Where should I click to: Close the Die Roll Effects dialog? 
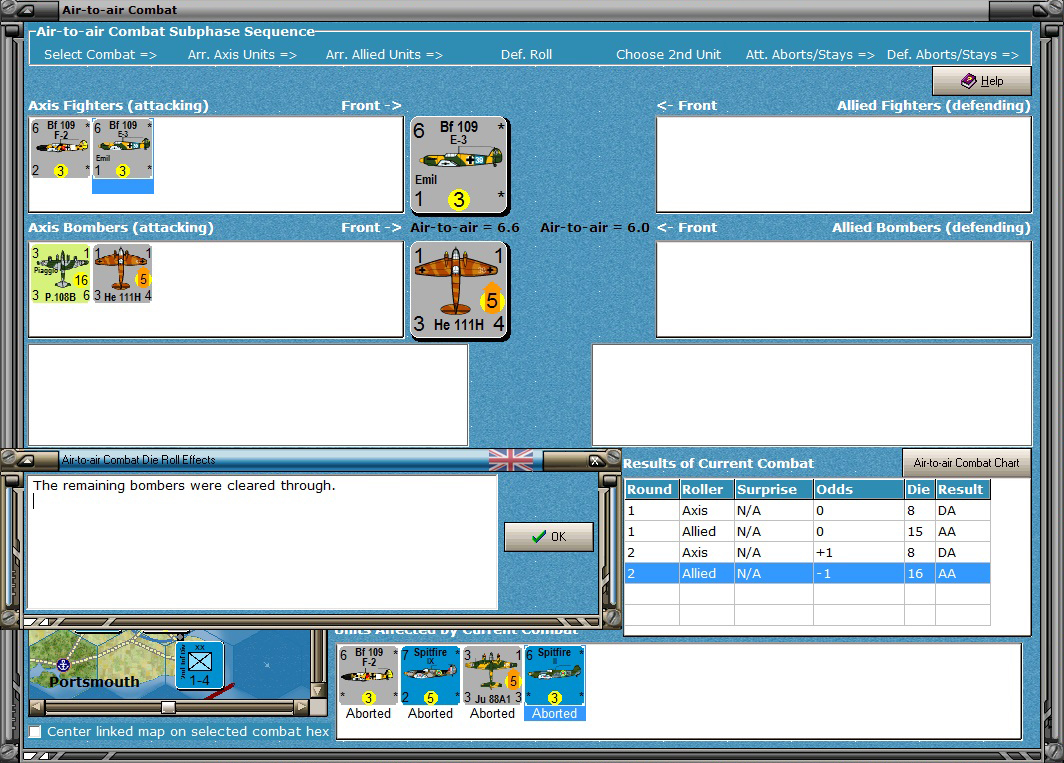click(595, 461)
